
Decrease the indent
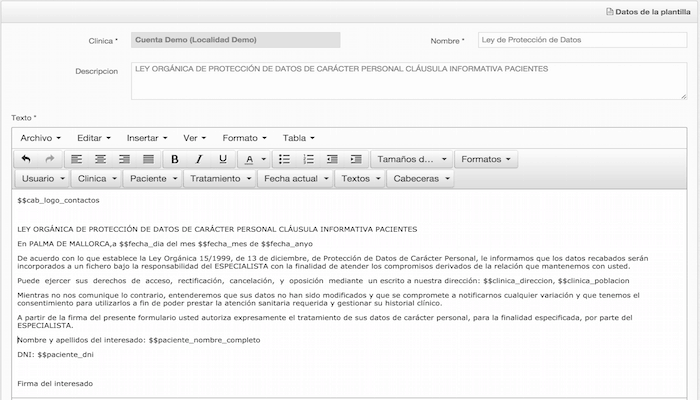tap(332, 159)
